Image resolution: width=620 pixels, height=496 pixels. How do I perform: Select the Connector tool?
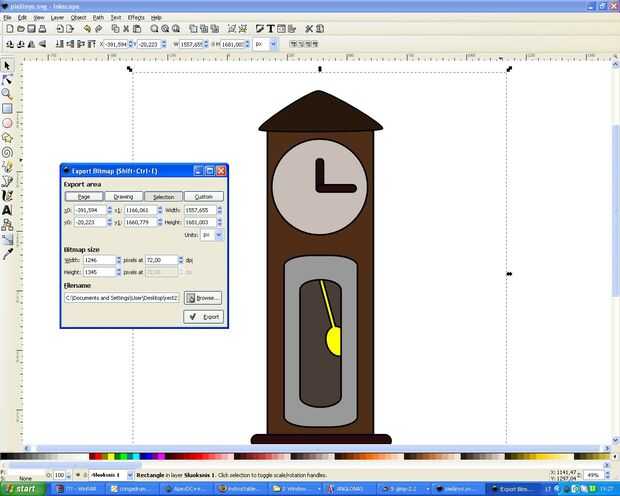[7, 225]
